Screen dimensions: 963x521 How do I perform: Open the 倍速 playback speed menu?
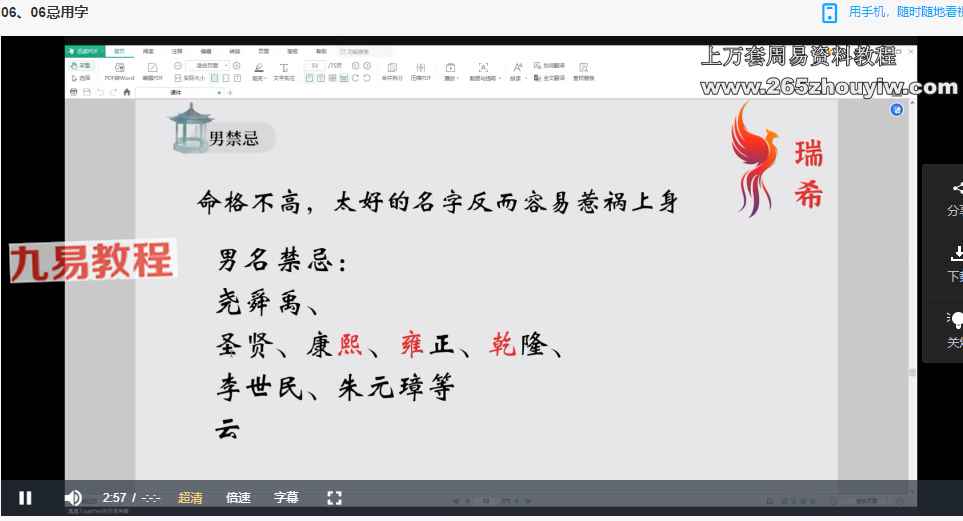(238, 497)
